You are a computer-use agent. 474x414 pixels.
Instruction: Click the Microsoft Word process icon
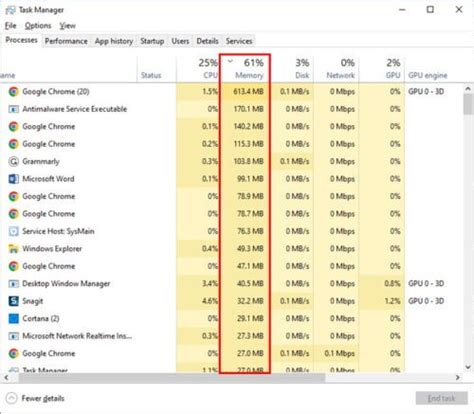coord(14,179)
